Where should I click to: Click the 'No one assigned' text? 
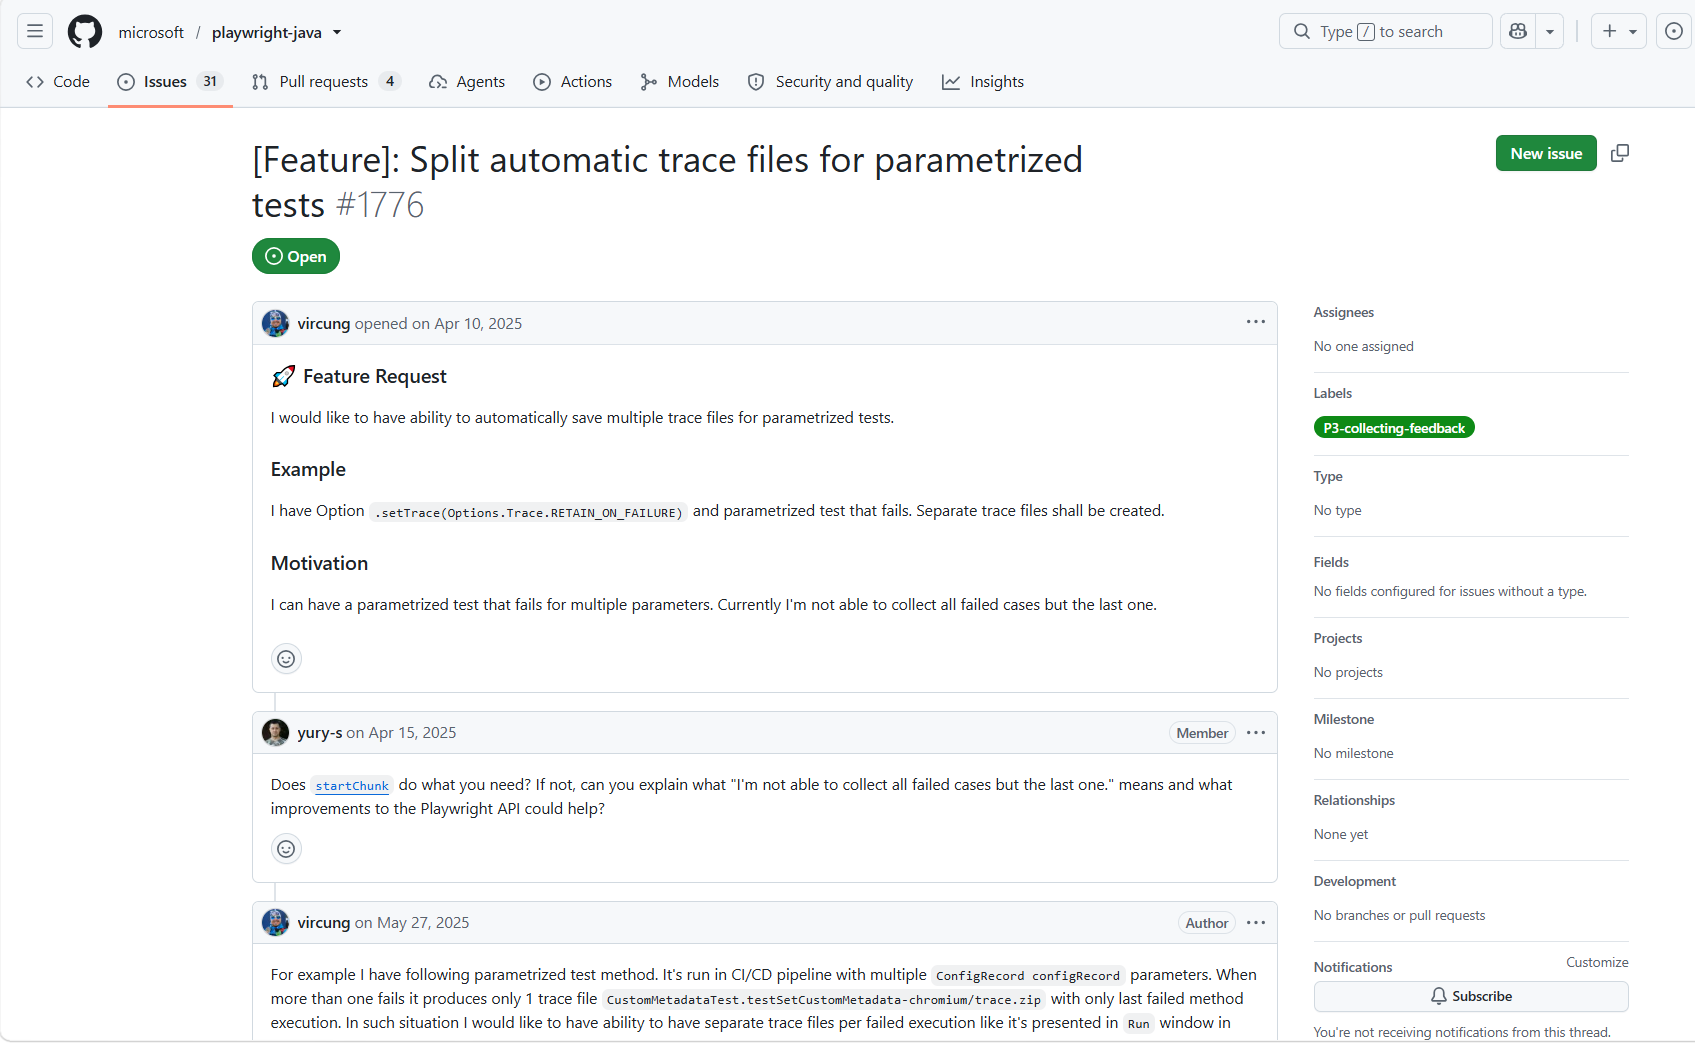point(1364,346)
